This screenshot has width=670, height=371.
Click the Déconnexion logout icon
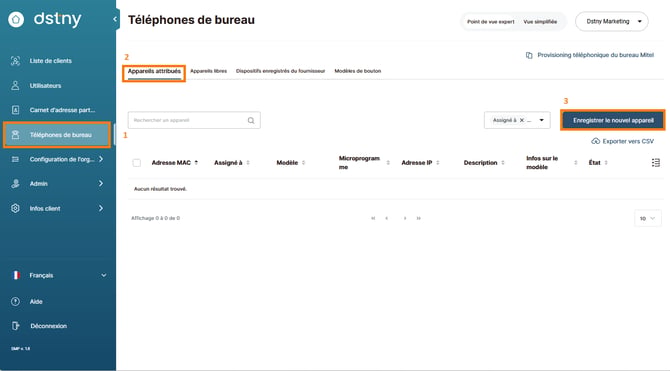tap(15, 326)
